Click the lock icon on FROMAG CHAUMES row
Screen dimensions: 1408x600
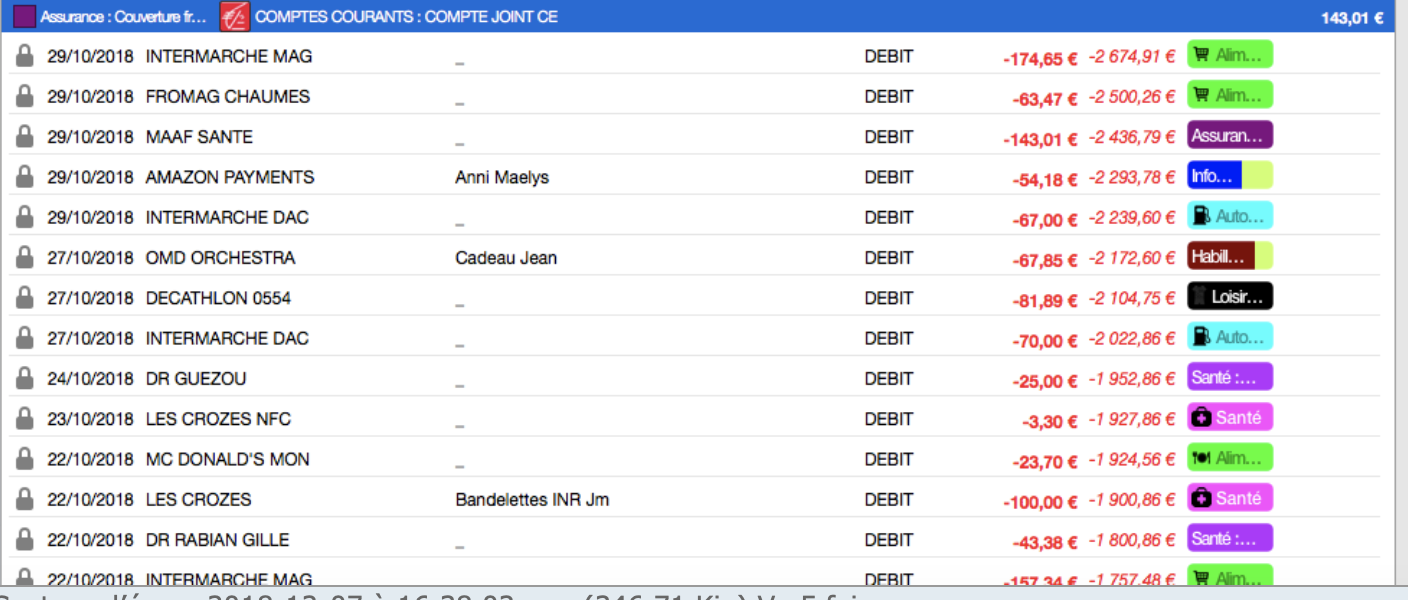pyautogui.click(x=24, y=96)
